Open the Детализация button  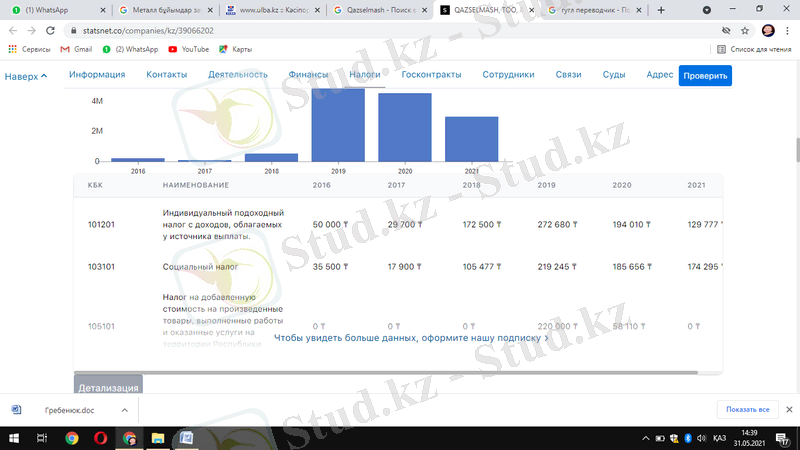pos(108,386)
